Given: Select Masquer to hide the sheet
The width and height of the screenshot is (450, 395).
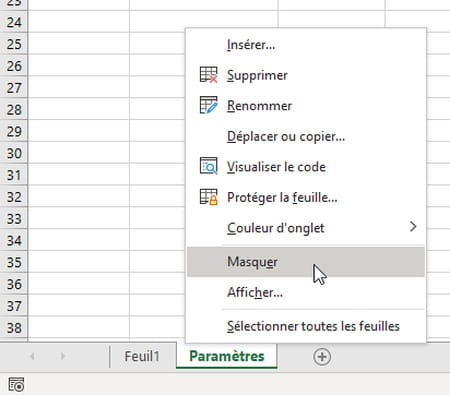Looking at the screenshot, I should (306, 262).
